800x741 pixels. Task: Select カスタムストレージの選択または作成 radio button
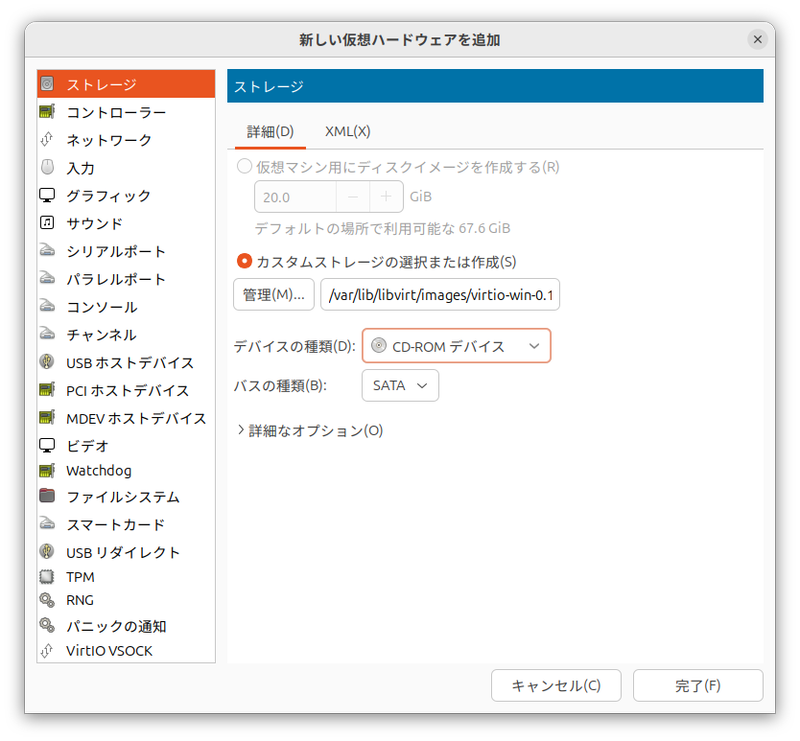tap(244, 260)
